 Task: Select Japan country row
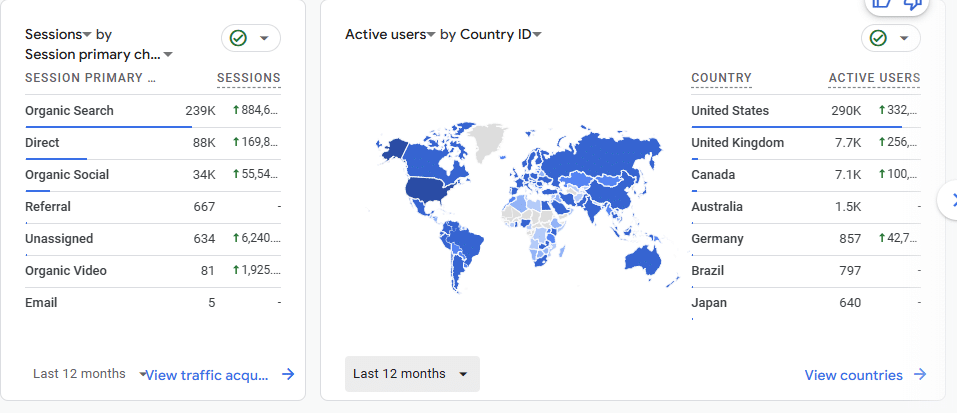tap(806, 303)
